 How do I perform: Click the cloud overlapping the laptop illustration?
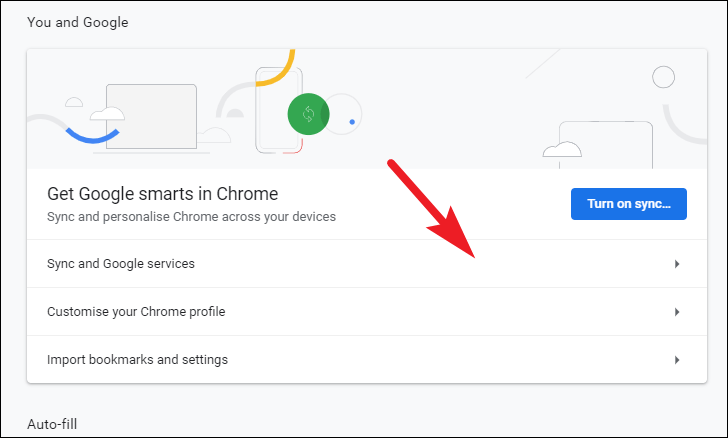click(107, 114)
